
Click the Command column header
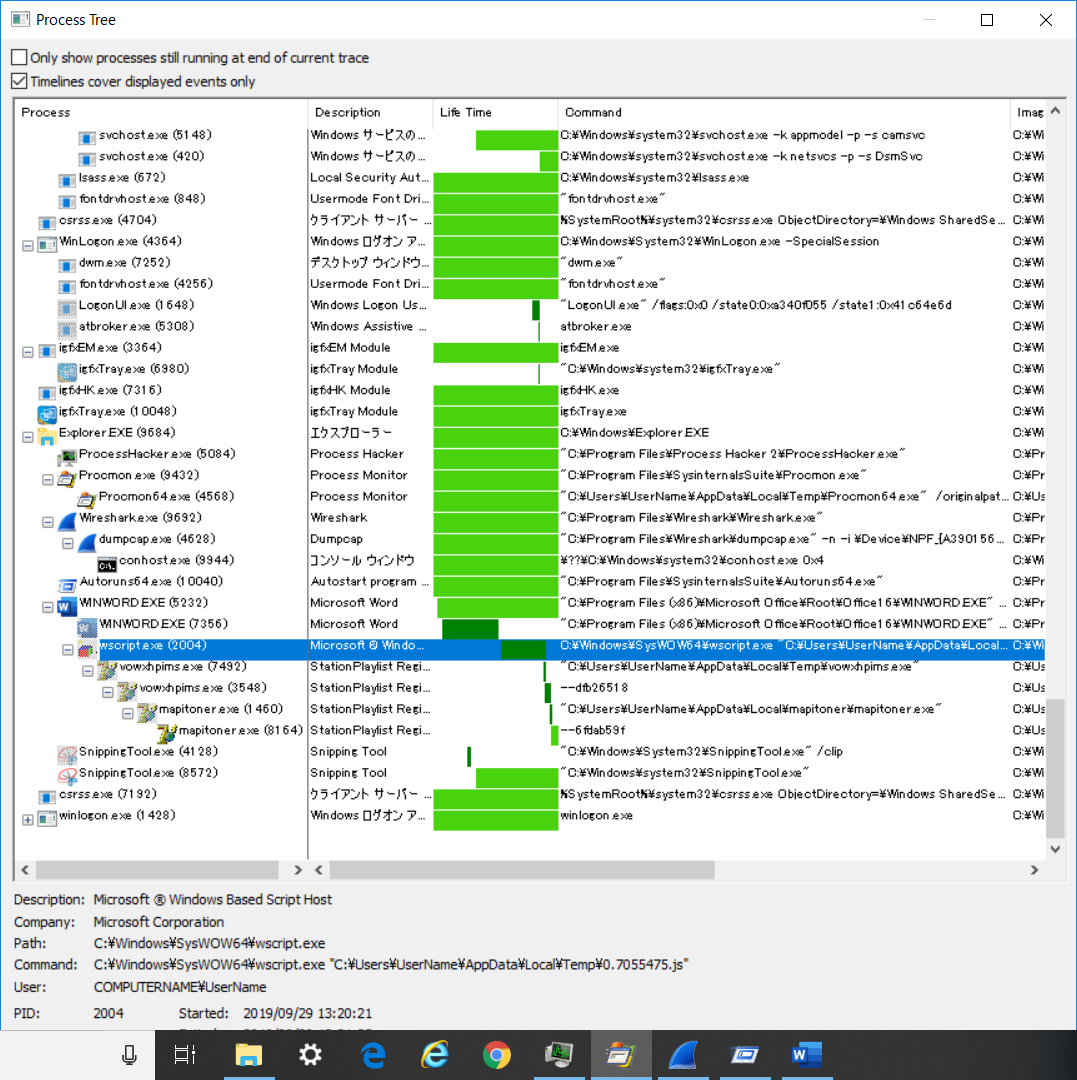pyautogui.click(x=784, y=112)
